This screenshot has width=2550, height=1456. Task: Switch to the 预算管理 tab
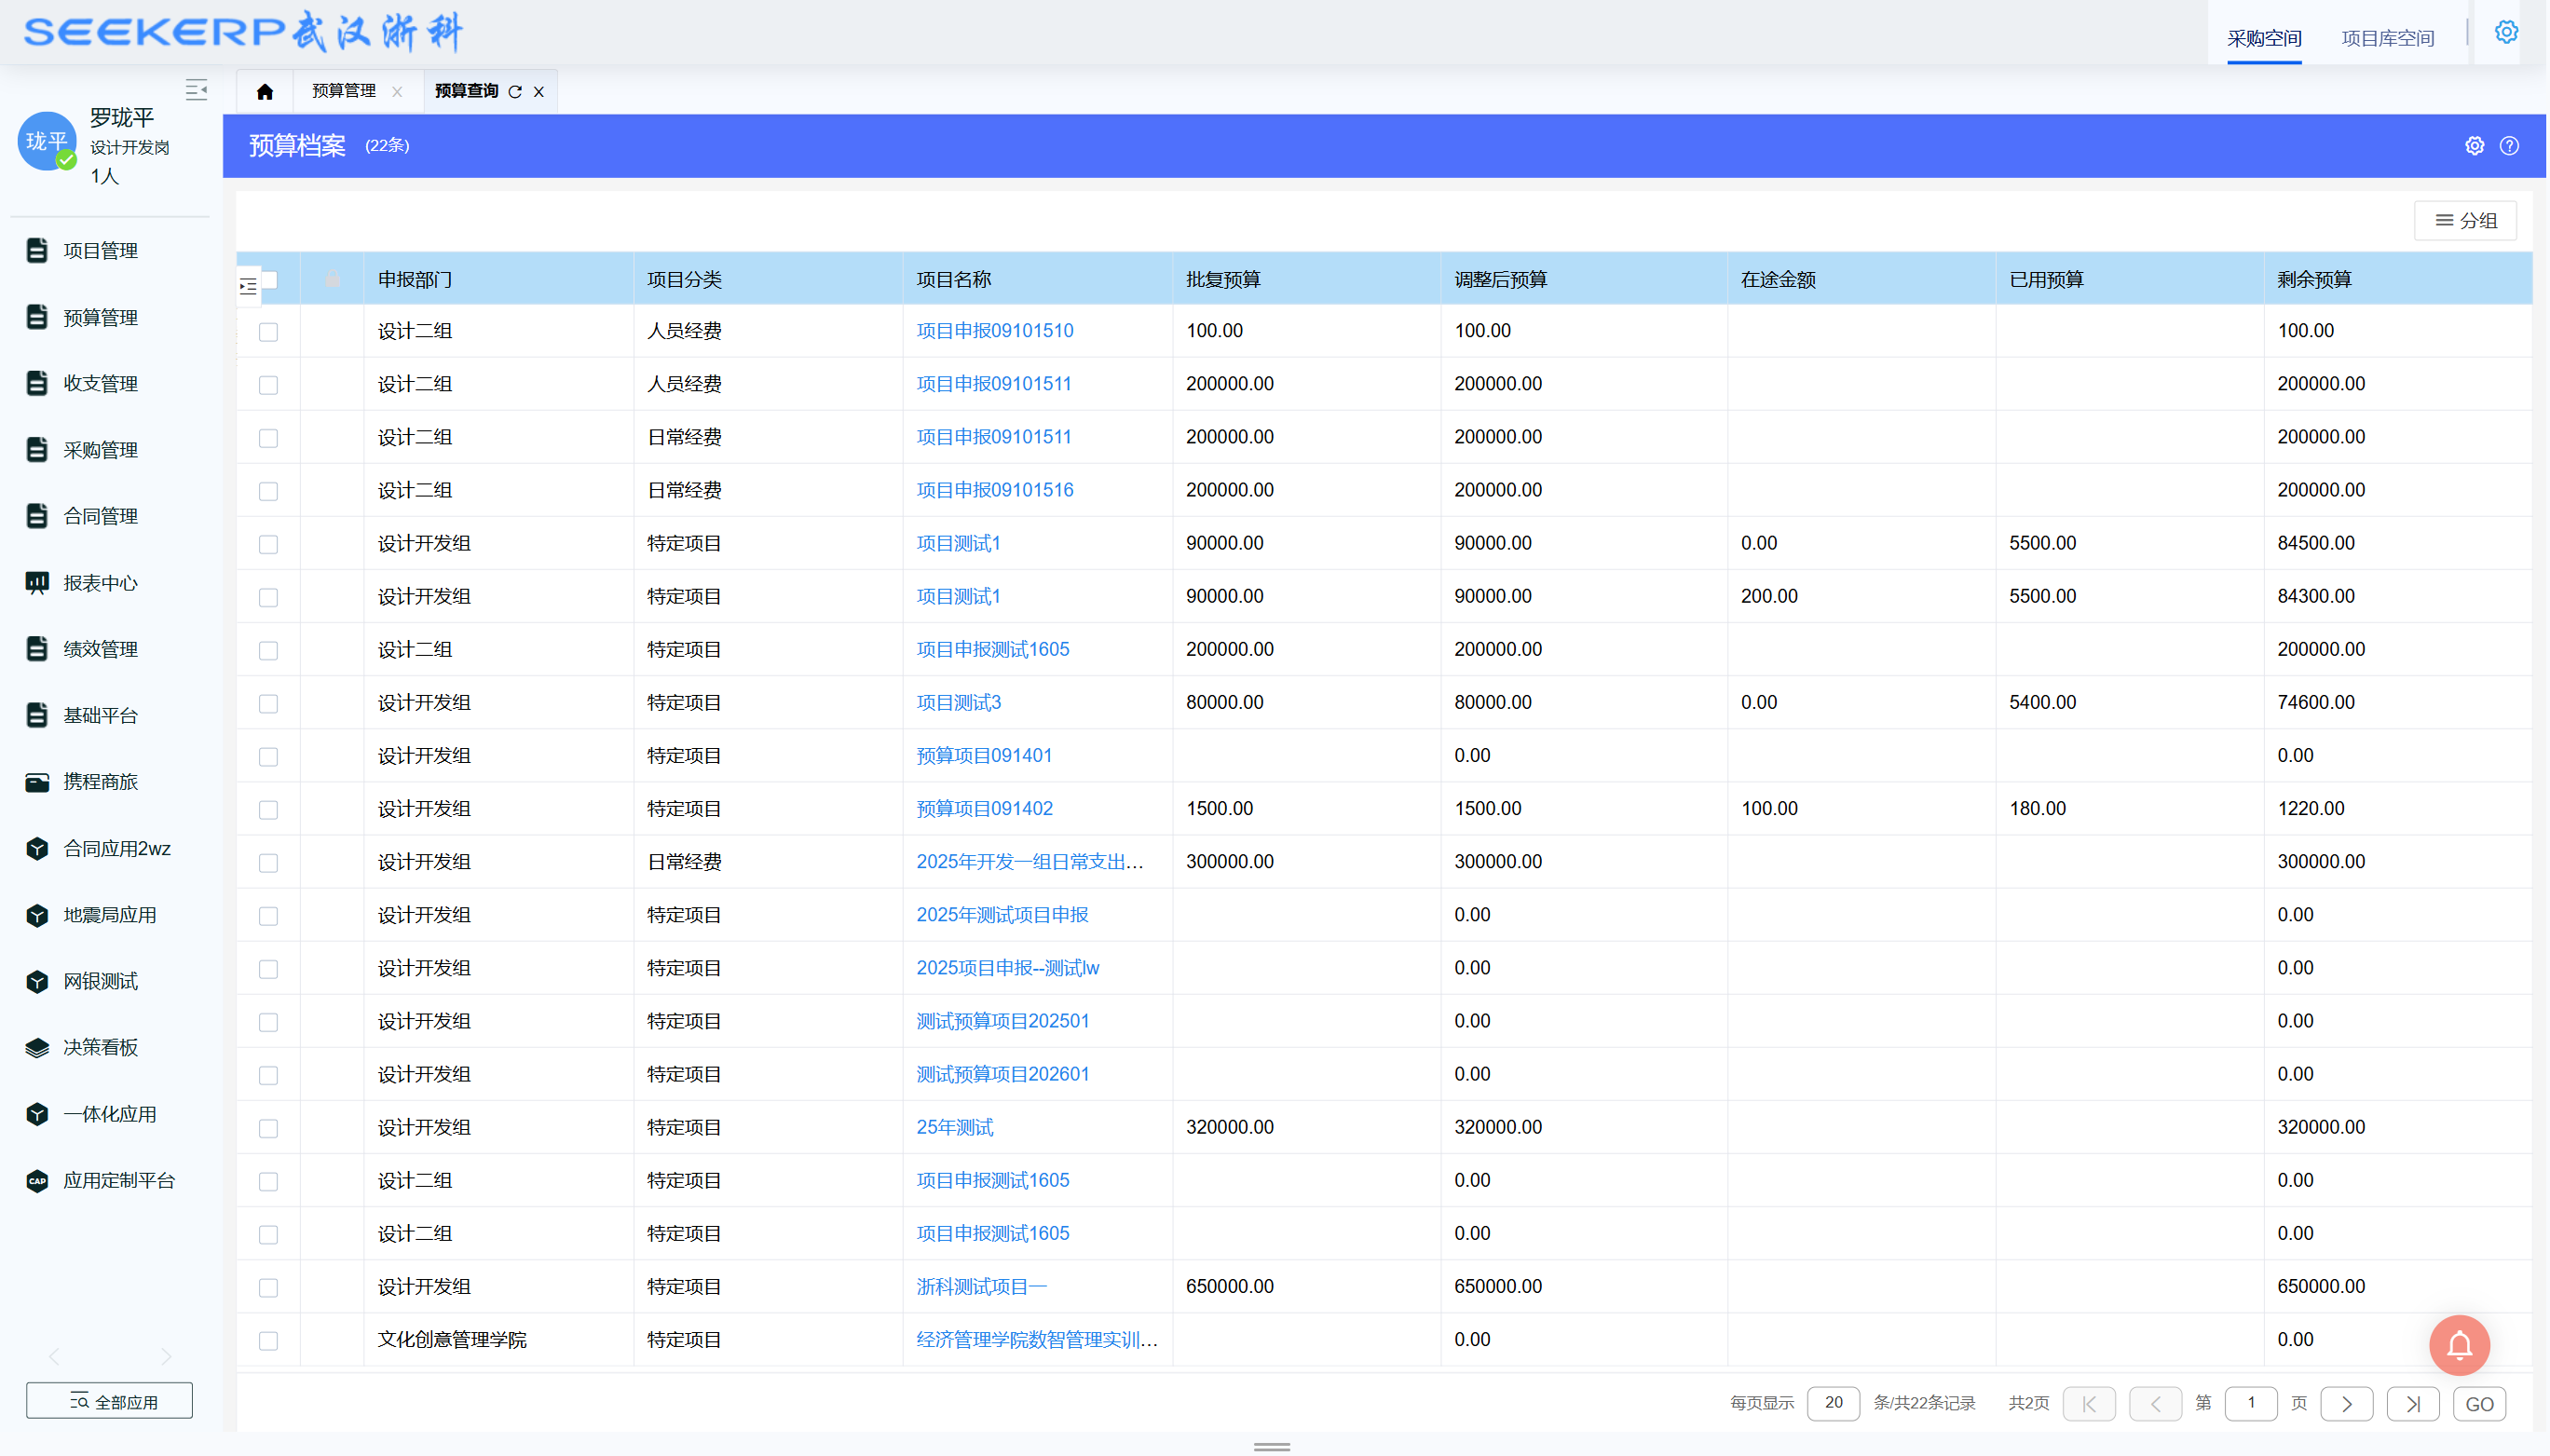[x=344, y=91]
